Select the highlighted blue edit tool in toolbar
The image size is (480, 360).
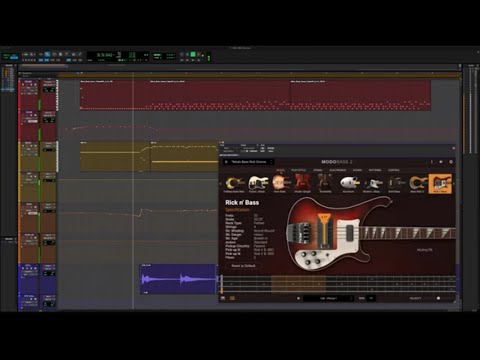(x=47, y=54)
